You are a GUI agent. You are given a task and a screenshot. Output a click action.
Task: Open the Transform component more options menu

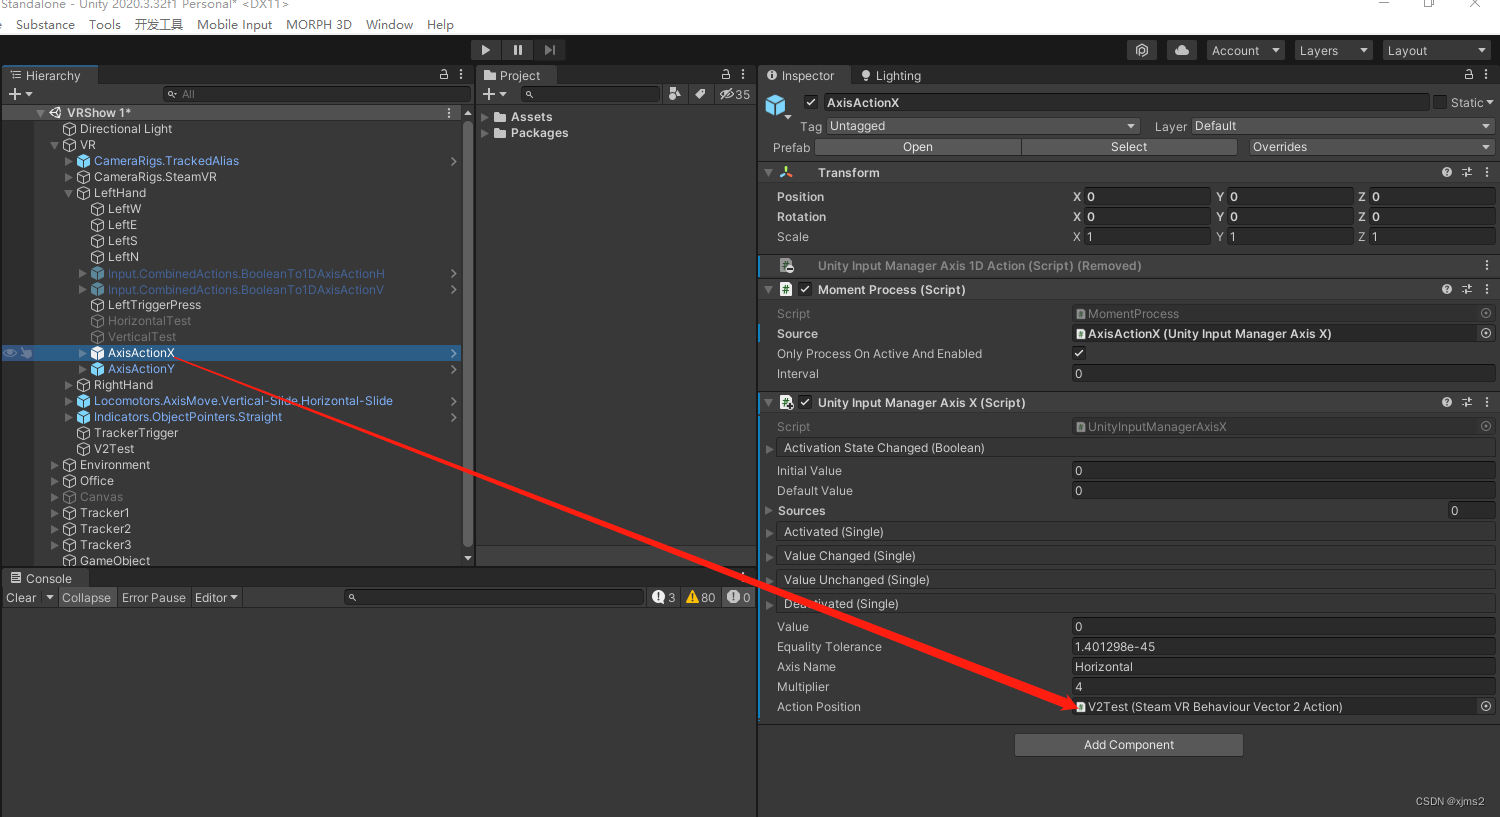coord(1487,172)
